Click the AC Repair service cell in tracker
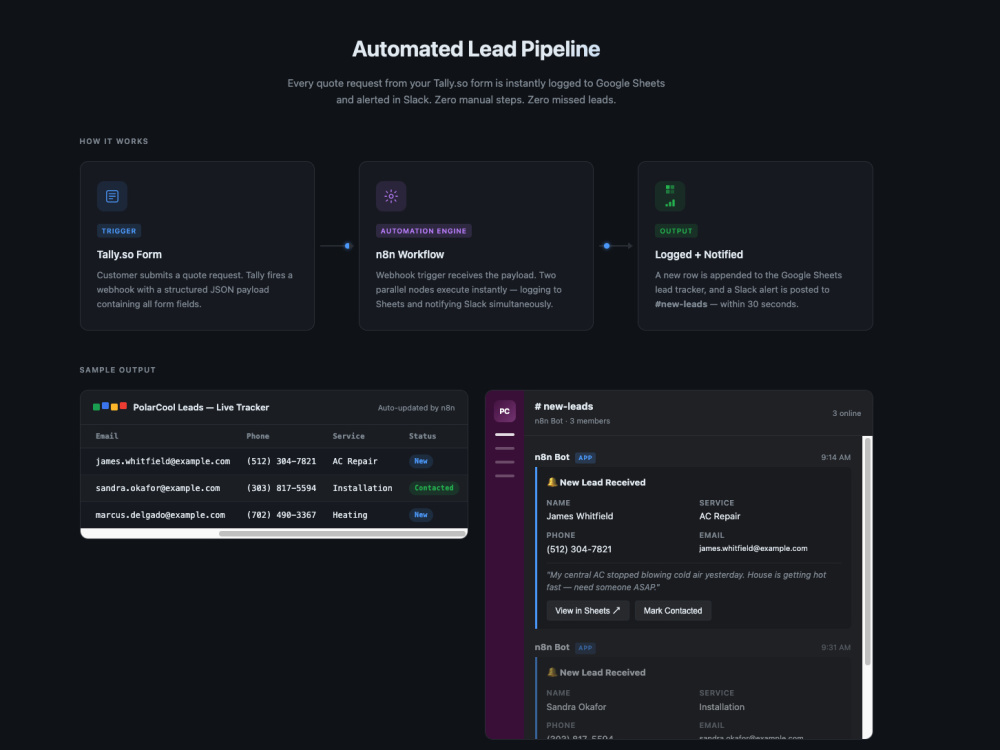 click(x=355, y=461)
